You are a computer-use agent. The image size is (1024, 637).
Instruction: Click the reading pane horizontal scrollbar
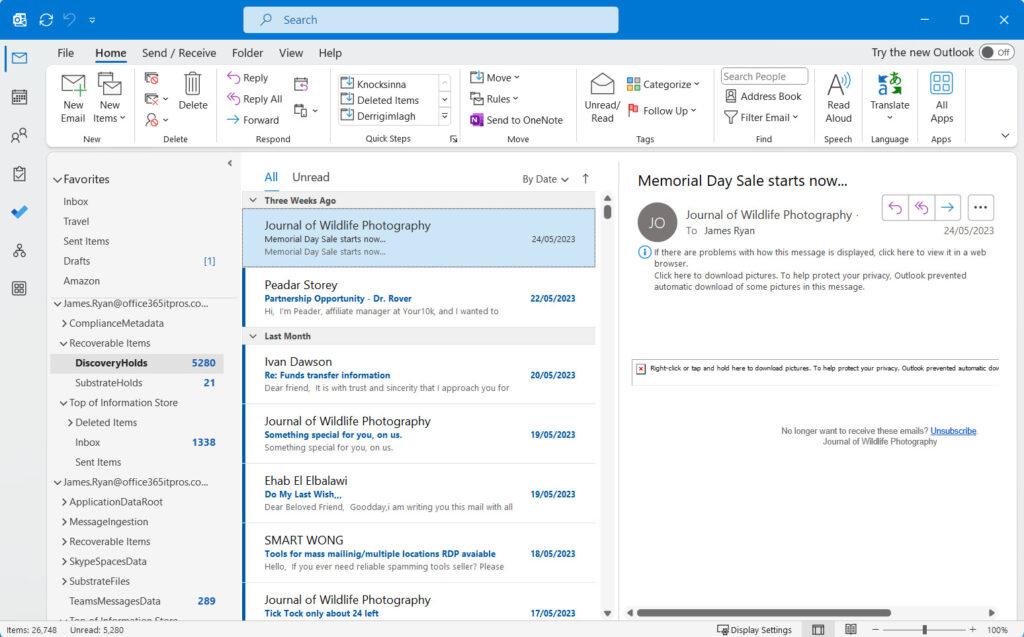point(763,613)
